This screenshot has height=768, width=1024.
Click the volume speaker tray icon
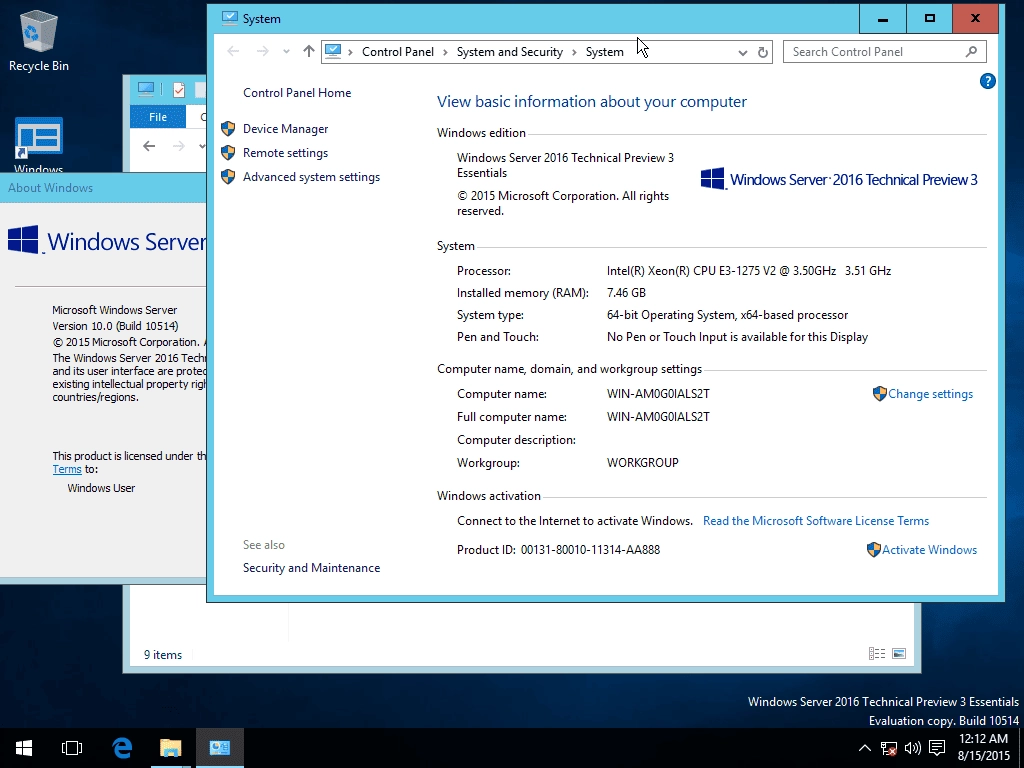912,748
